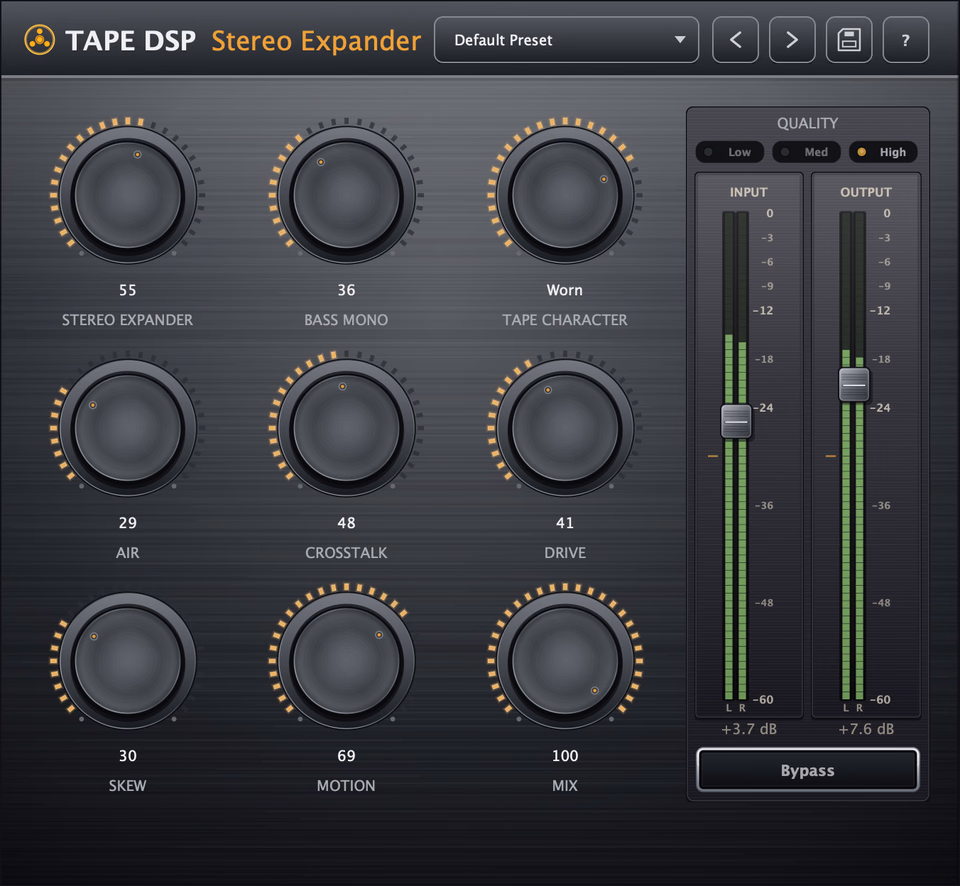Click the INPUT meter heading
The image size is (960, 886).
(748, 192)
